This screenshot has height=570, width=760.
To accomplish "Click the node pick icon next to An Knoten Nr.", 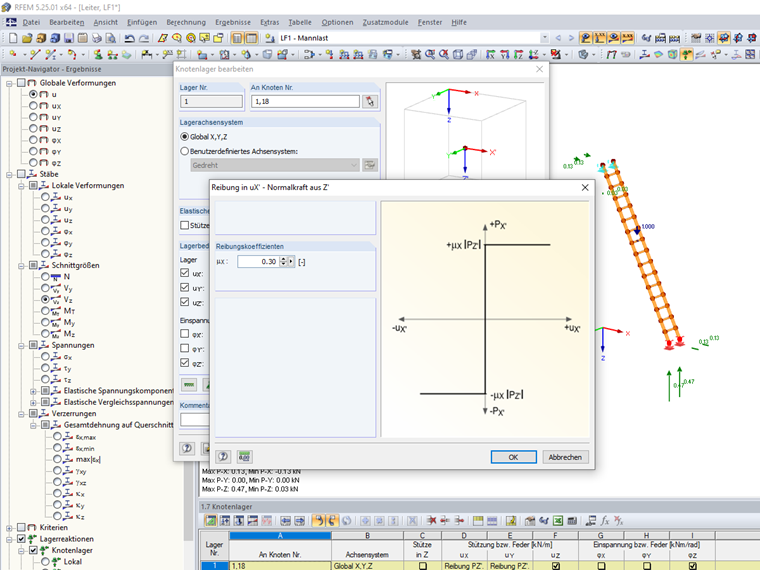I will [370, 101].
